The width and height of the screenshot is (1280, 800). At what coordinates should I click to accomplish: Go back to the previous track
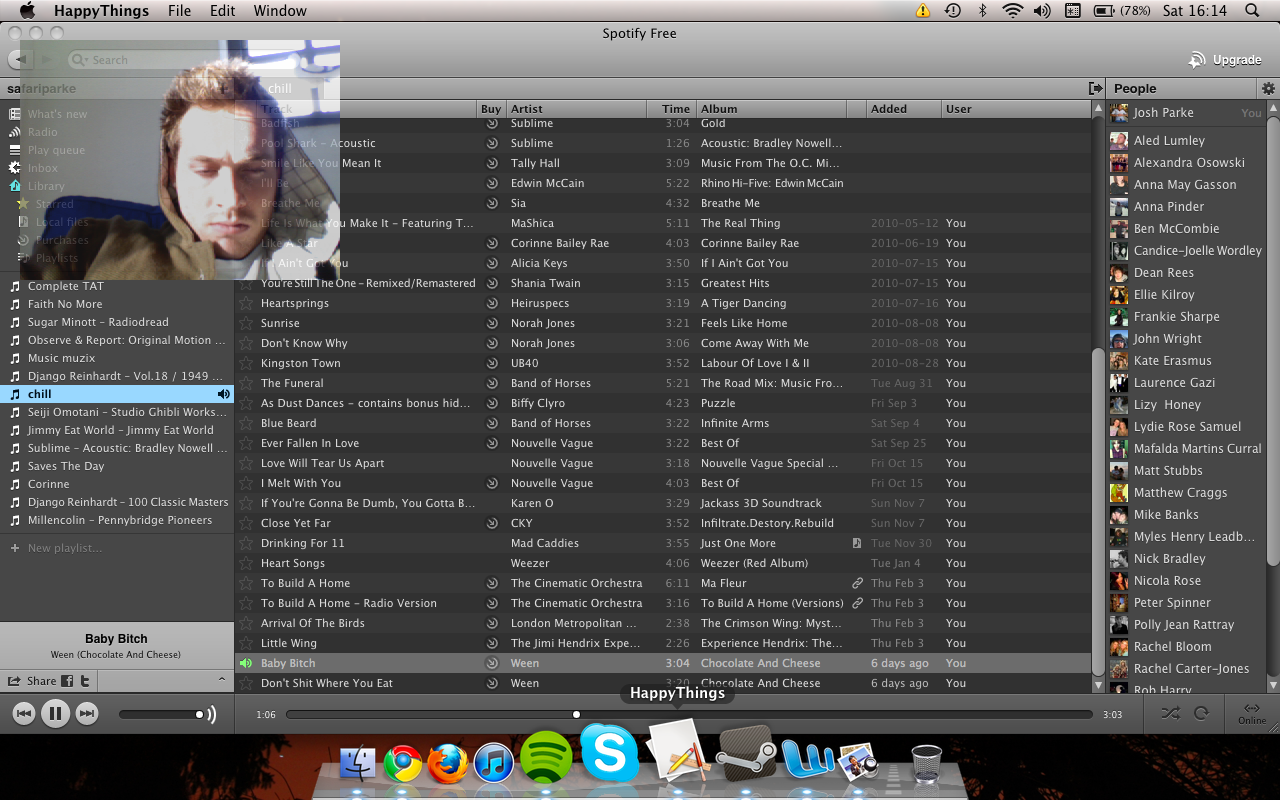(x=24, y=714)
